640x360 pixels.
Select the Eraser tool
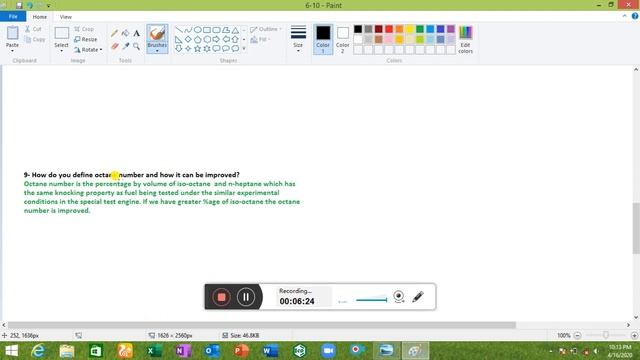(x=115, y=47)
